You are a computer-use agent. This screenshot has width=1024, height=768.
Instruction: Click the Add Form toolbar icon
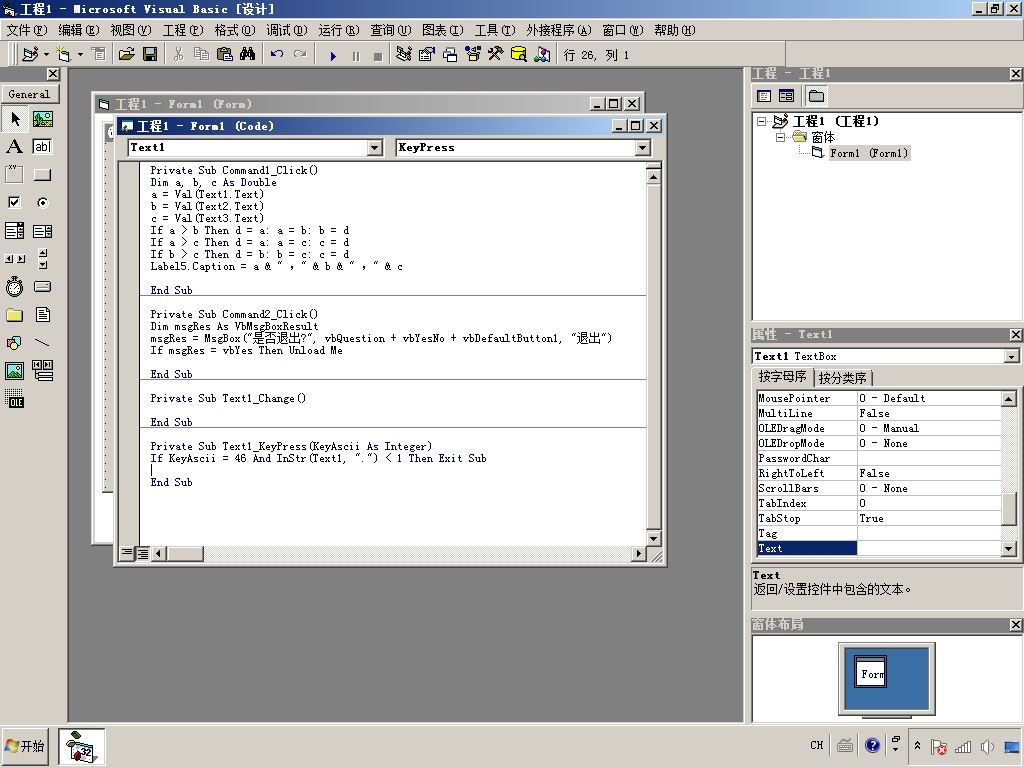[63, 55]
